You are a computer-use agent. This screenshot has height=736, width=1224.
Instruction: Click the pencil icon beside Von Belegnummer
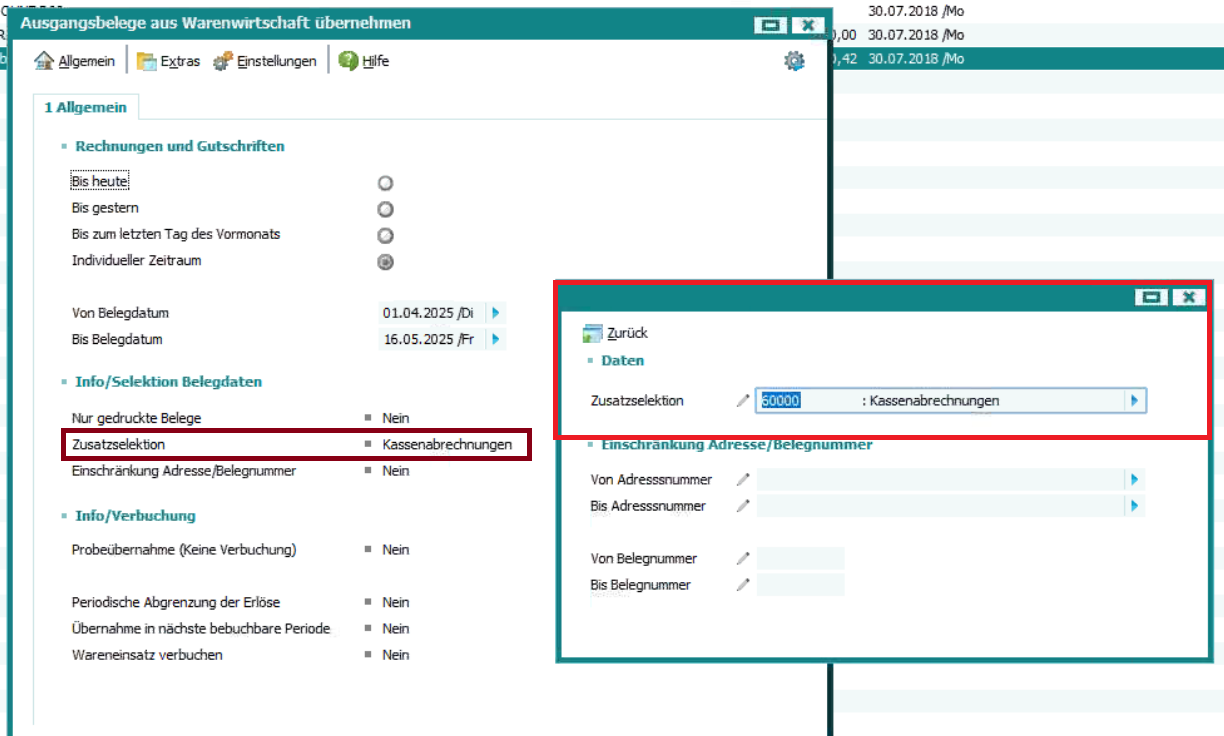click(x=742, y=559)
